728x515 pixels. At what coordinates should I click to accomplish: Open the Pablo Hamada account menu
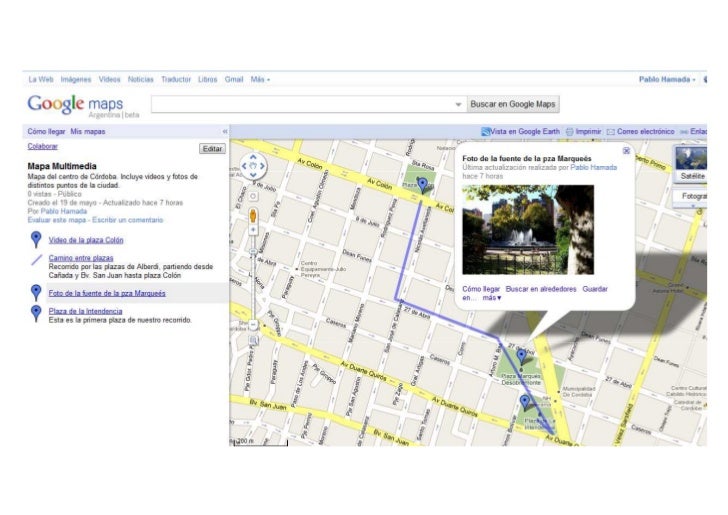coord(667,79)
